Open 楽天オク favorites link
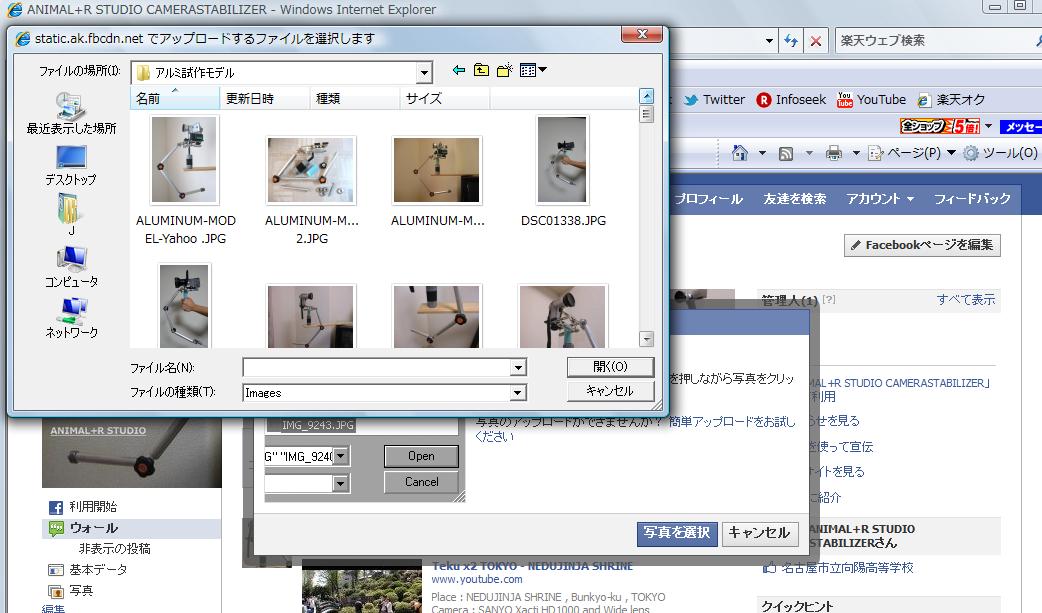This screenshot has width=1042, height=613. 951,100
